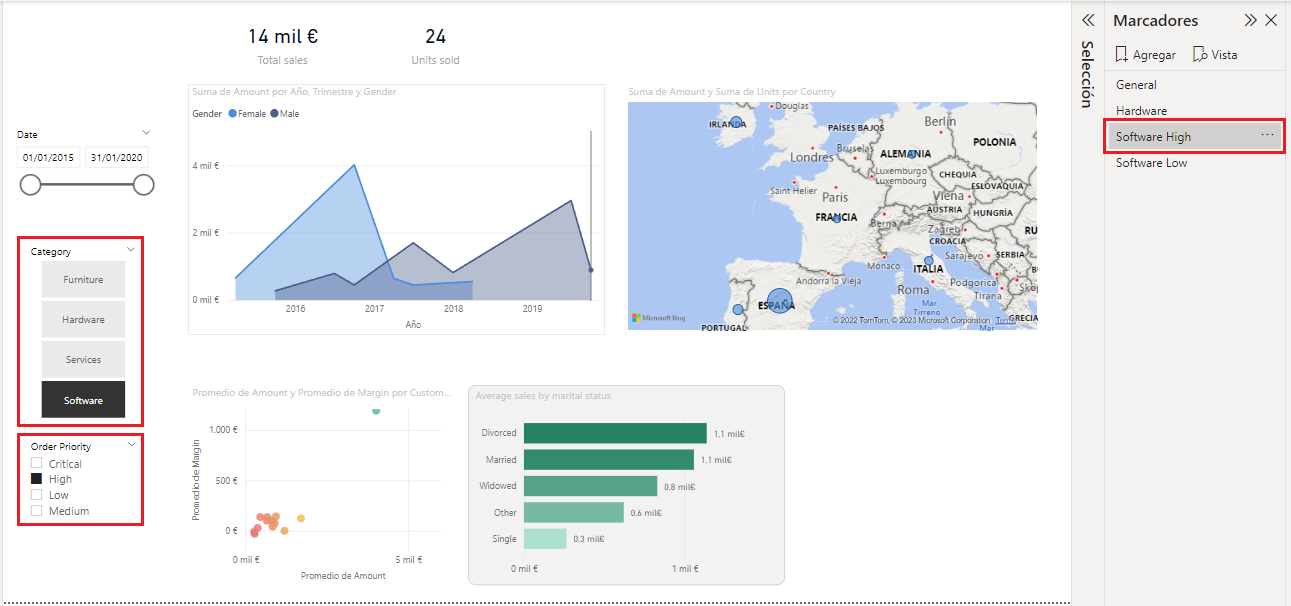
Task: Tick the Medium order priority checkbox
Action: [x=37, y=511]
